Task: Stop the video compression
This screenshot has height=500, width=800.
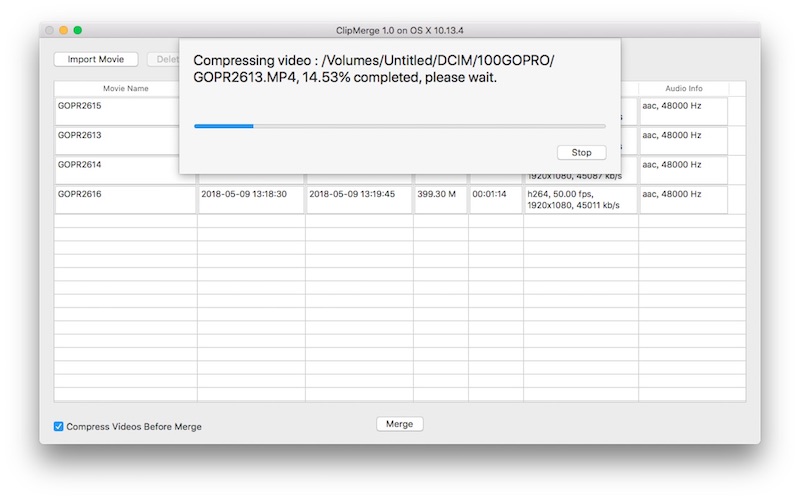Action: coord(581,153)
